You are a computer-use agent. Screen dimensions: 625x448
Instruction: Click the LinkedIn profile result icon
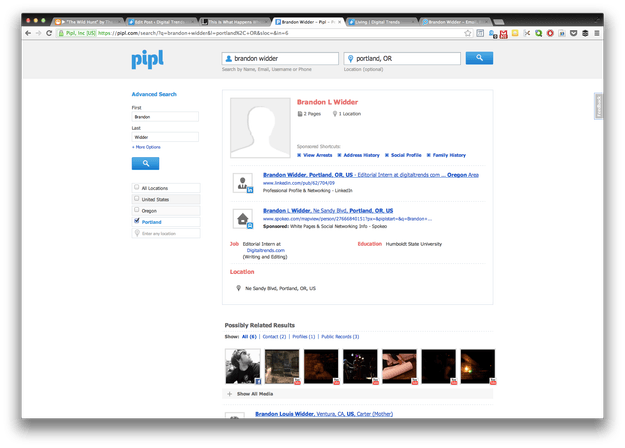click(243, 183)
